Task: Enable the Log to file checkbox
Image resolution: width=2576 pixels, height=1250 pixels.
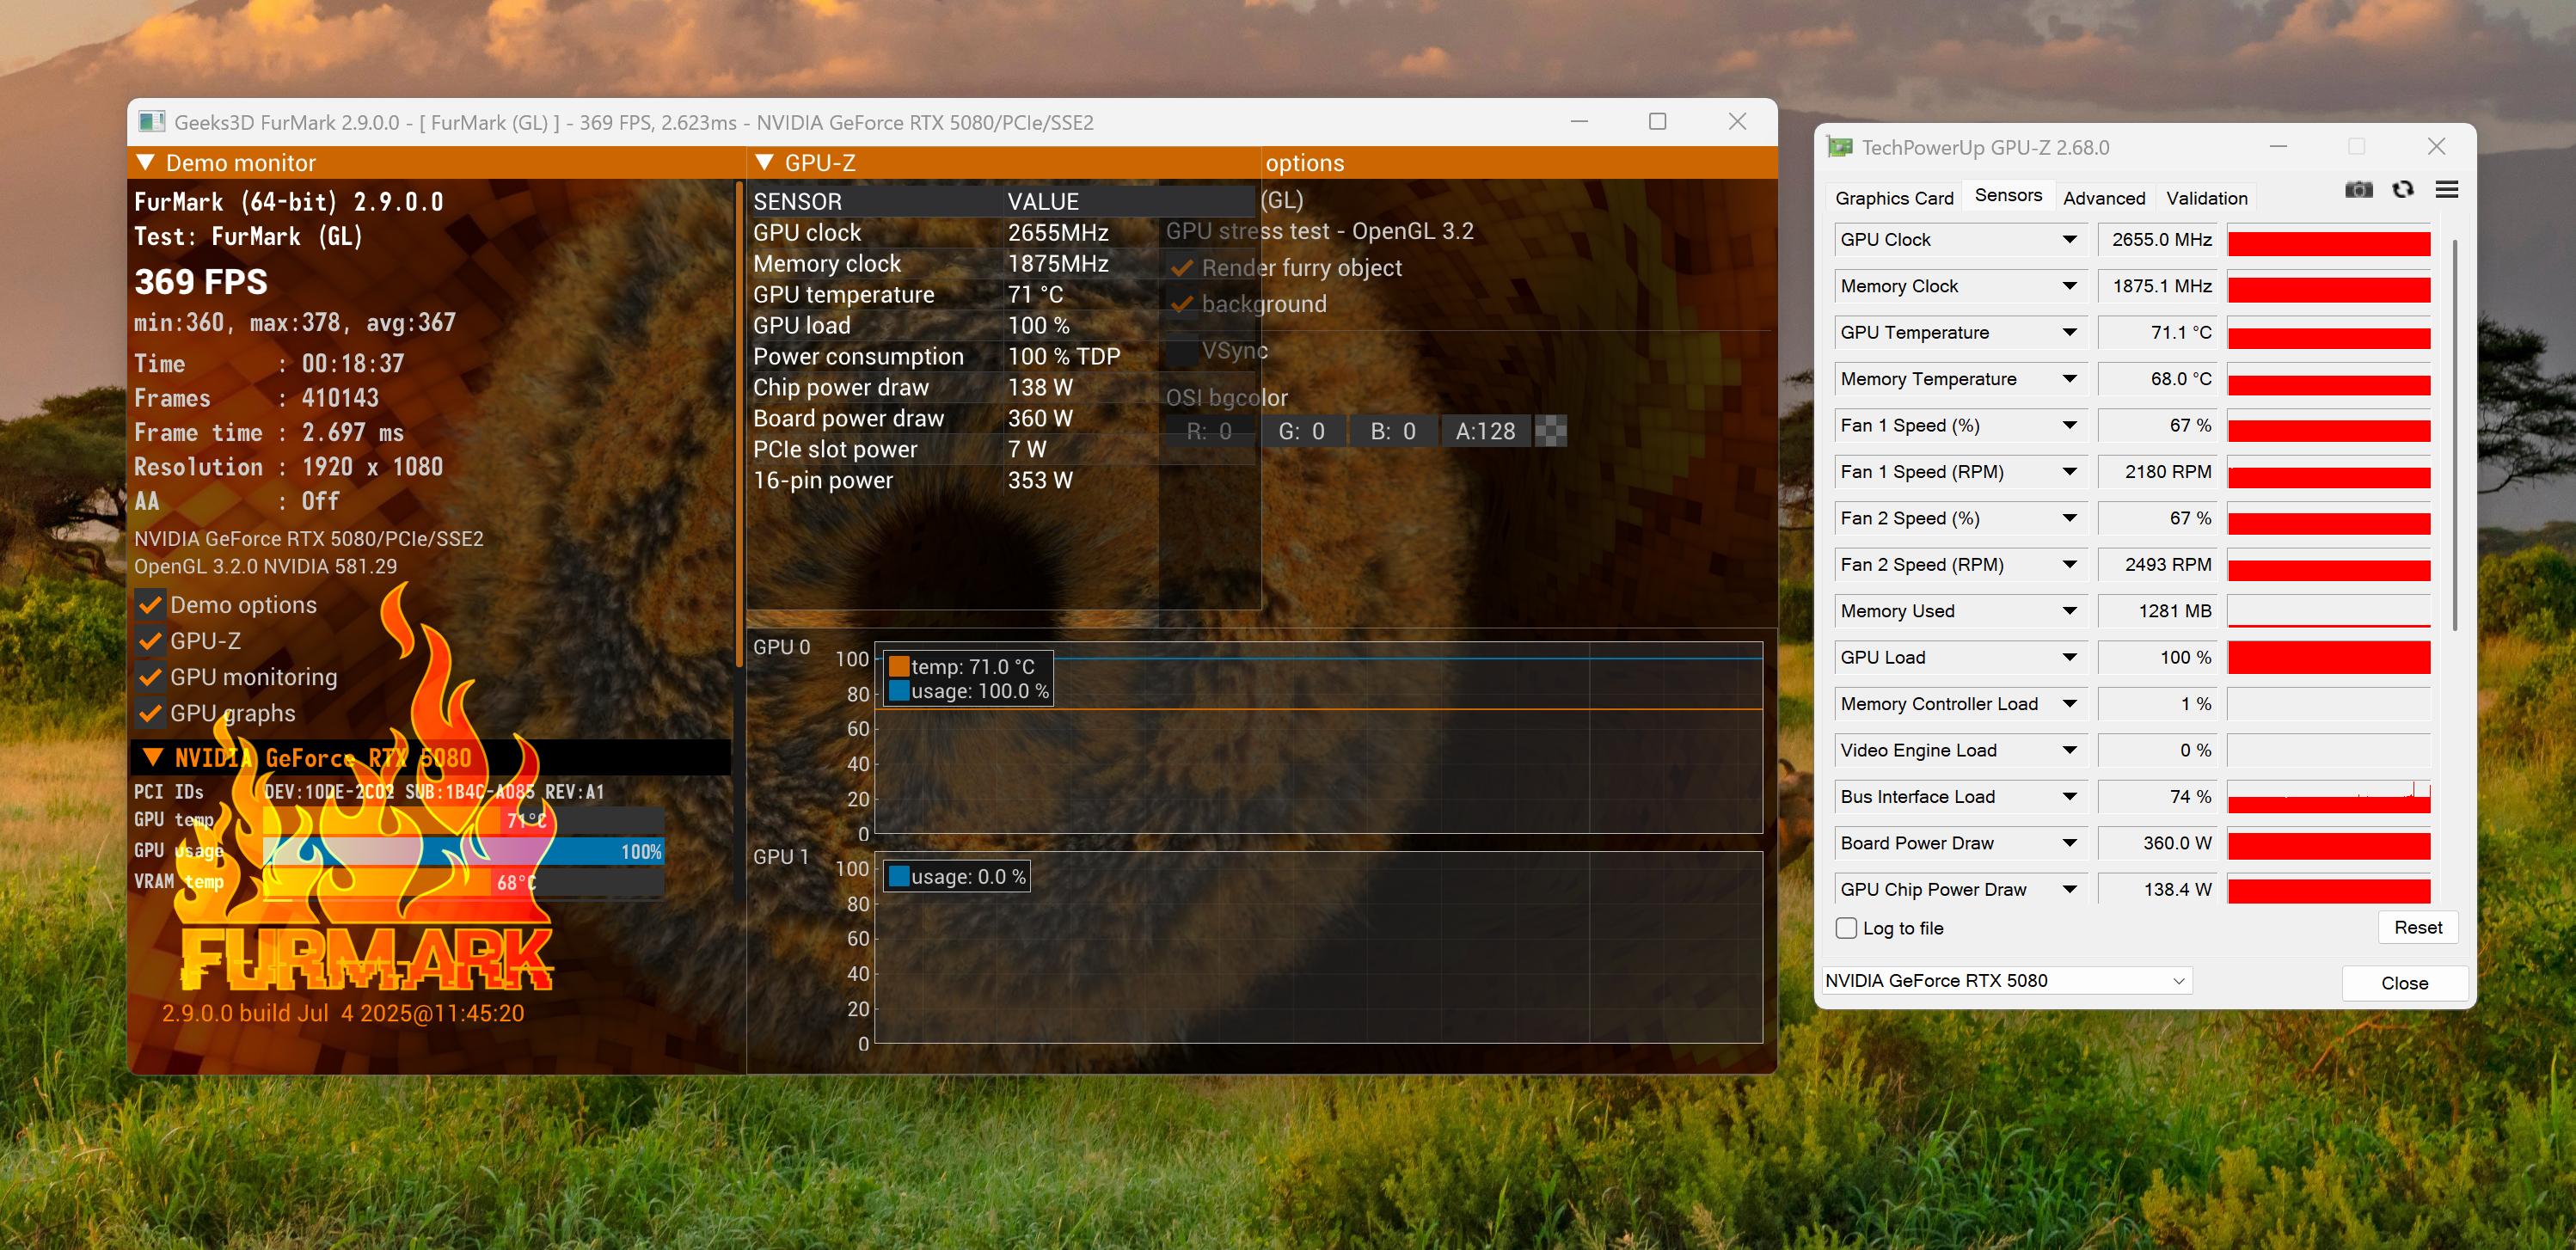Action: [x=1846, y=928]
